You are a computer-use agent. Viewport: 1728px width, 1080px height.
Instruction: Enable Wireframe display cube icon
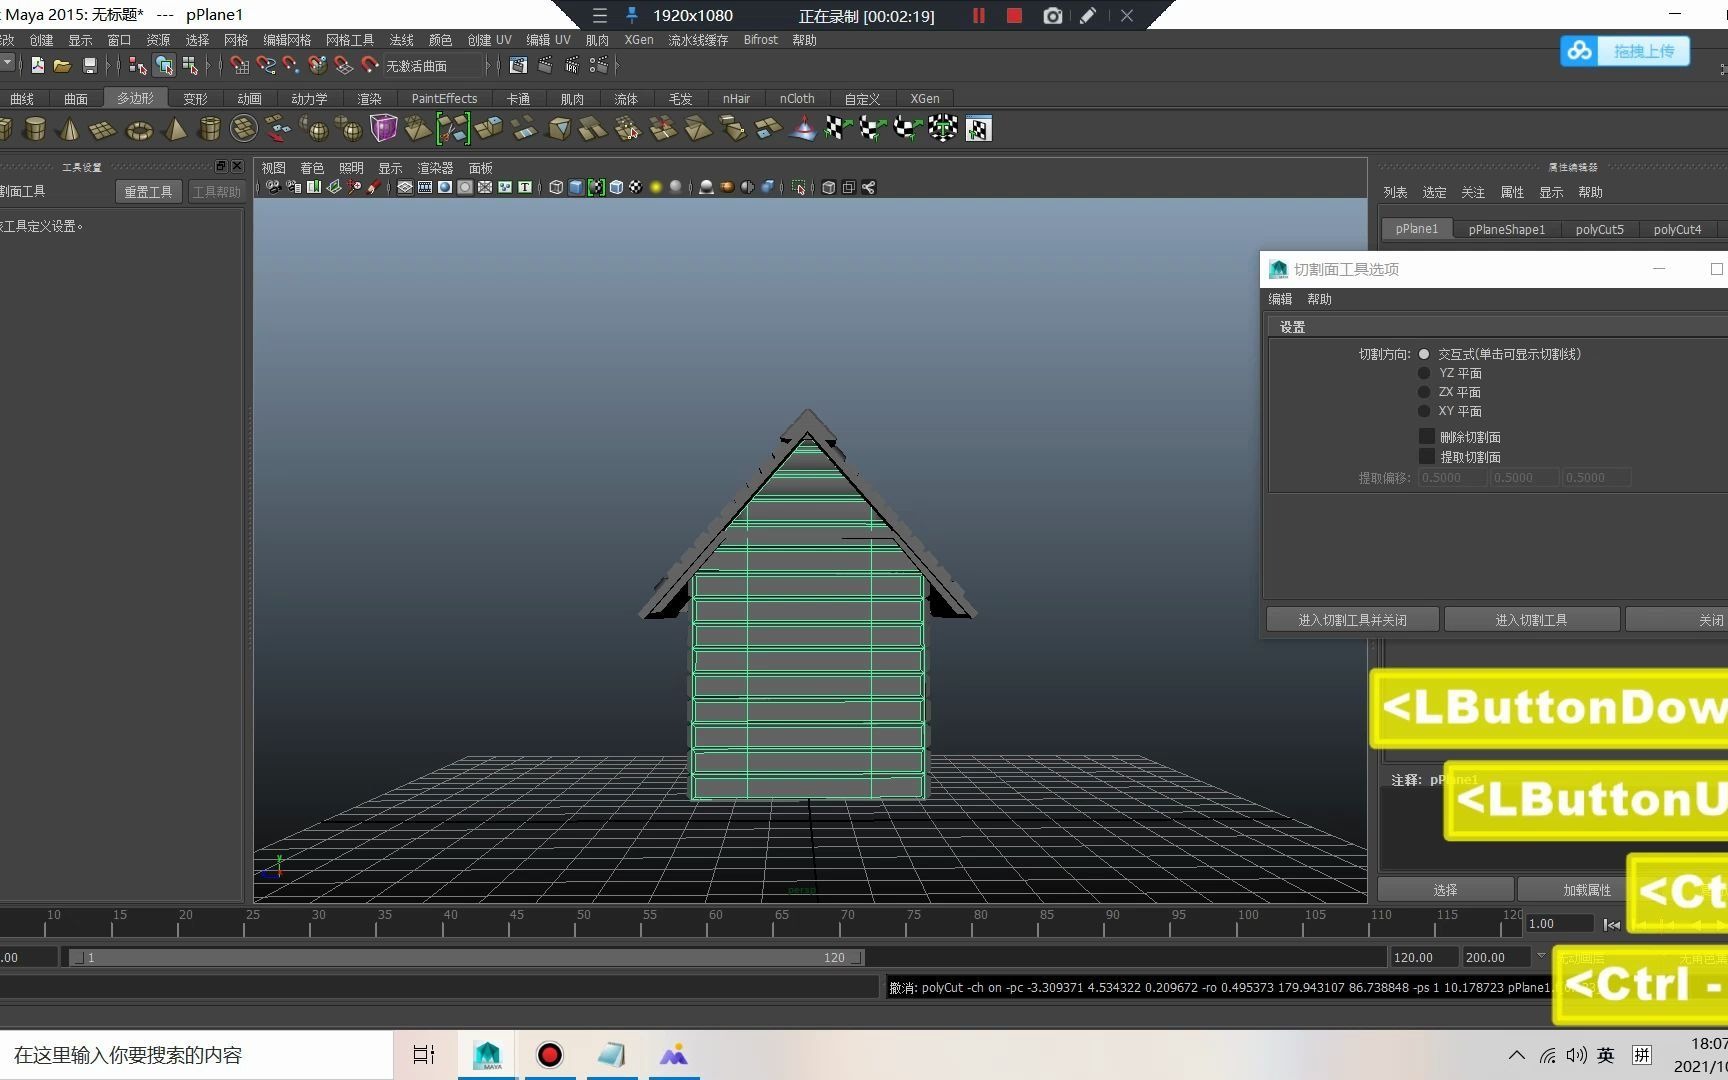[x=556, y=187]
